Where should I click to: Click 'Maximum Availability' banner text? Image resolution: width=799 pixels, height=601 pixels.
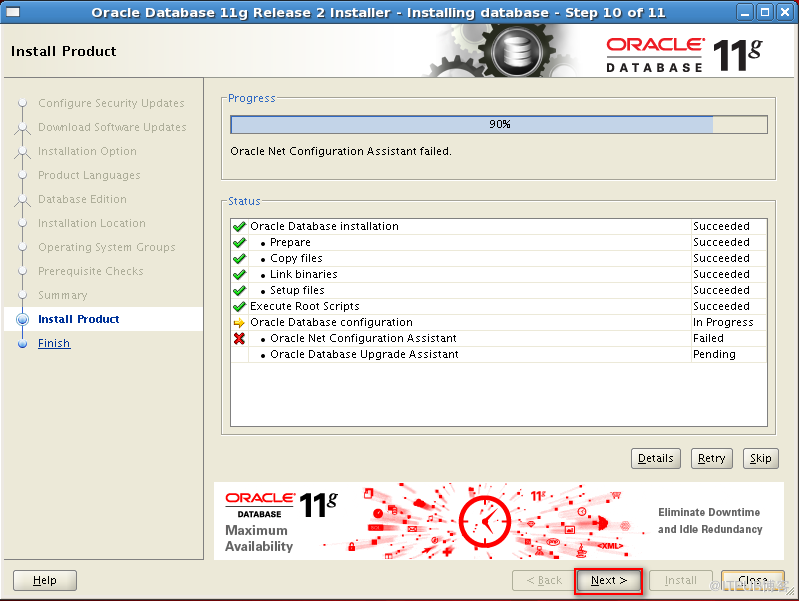[x=259, y=538]
